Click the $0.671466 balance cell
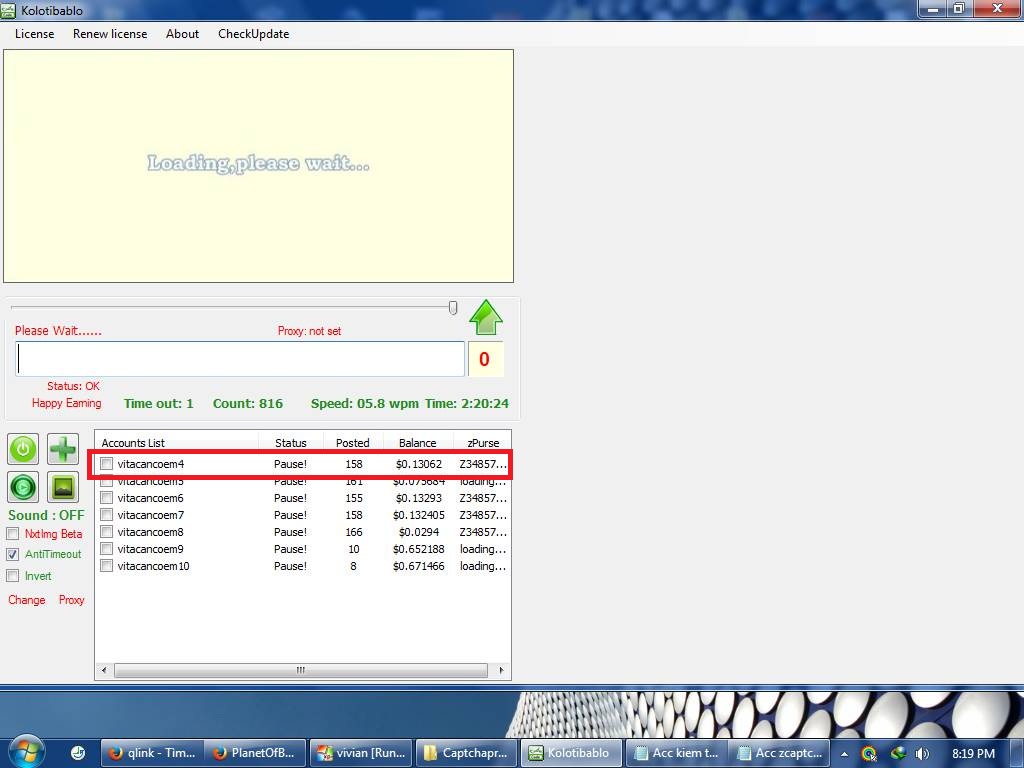 click(419, 566)
